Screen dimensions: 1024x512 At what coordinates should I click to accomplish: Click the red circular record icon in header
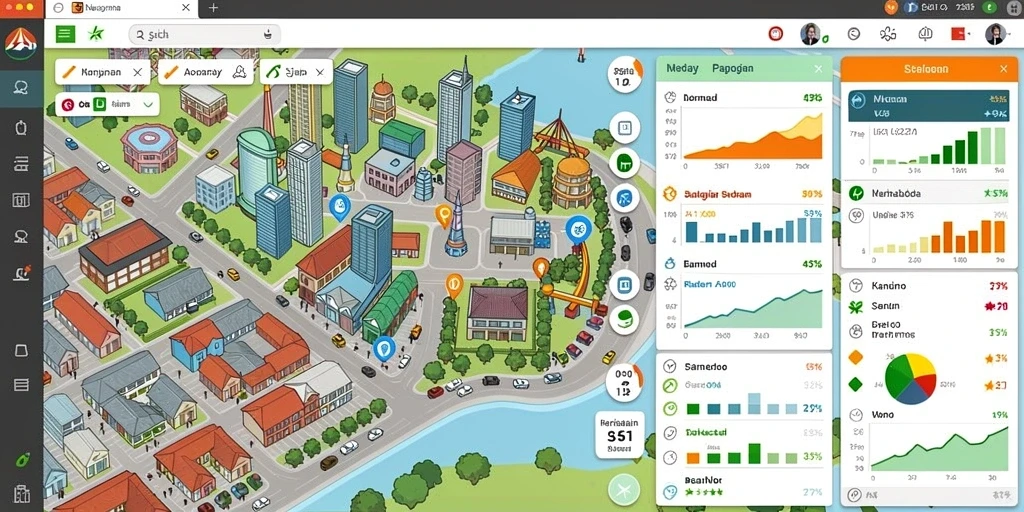(x=775, y=34)
